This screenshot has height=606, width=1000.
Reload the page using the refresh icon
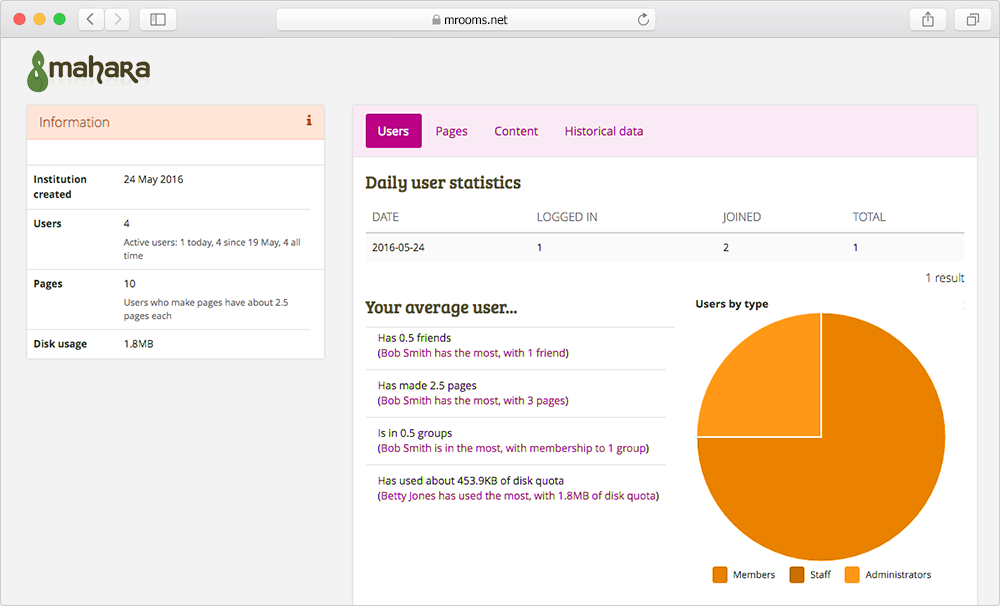[x=643, y=19]
